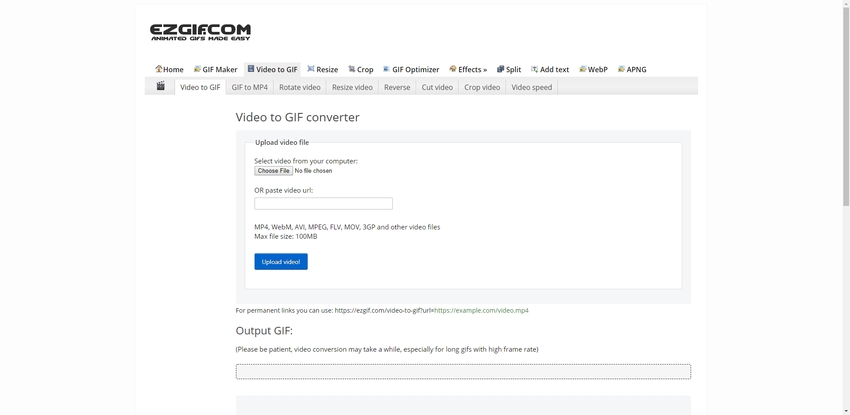This screenshot has height=415, width=850.
Task: Open GIF Optimizer tool
Action: 411,69
